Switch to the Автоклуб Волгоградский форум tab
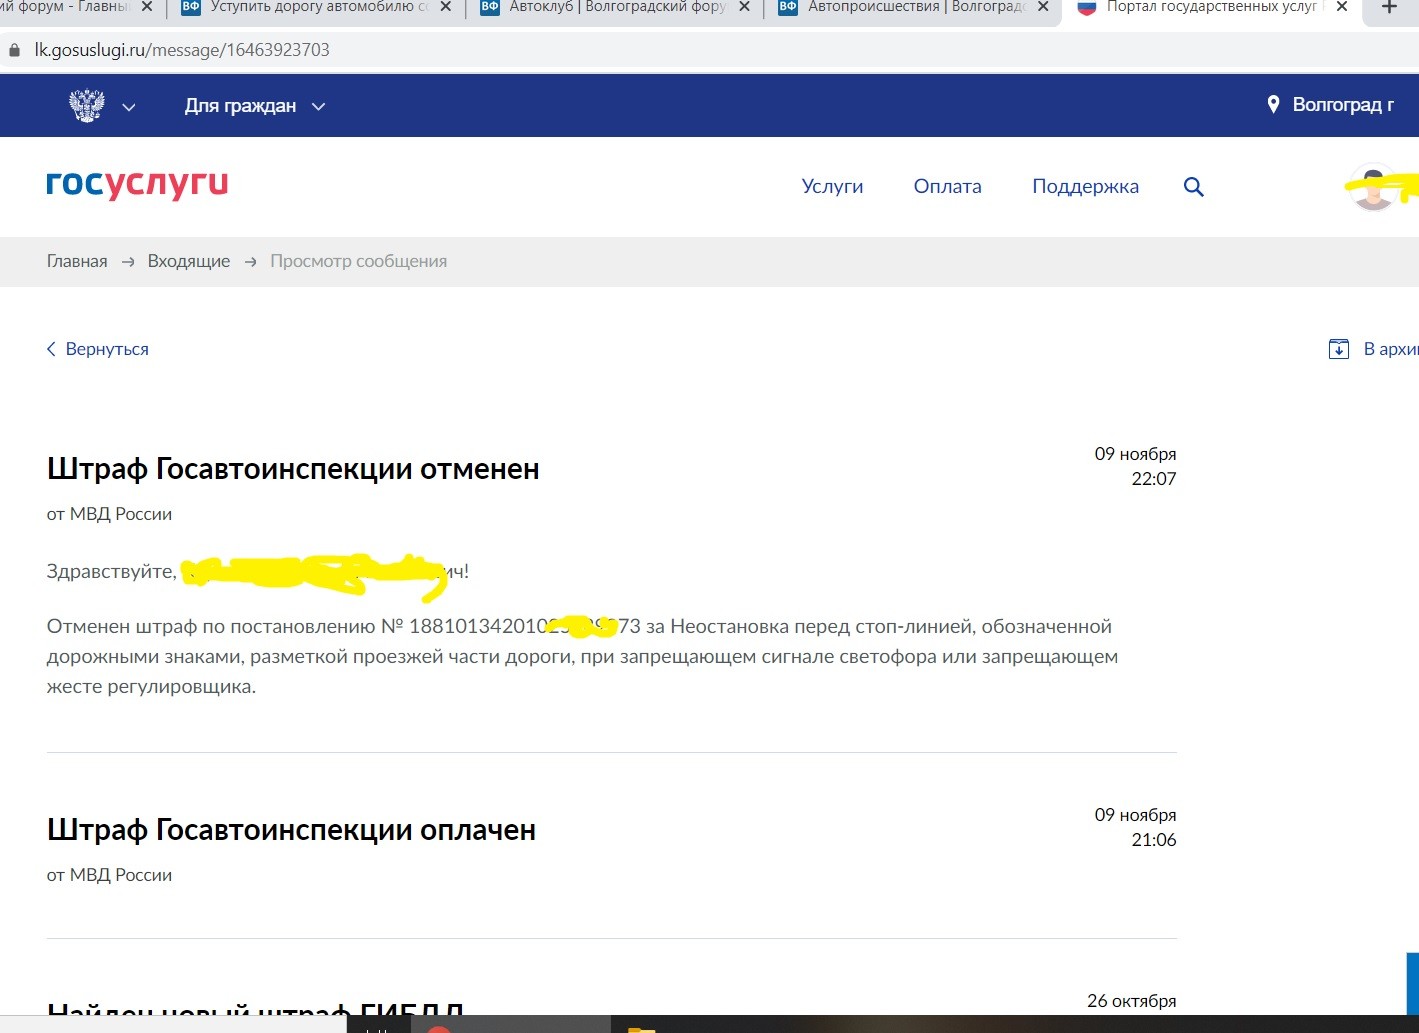 pyautogui.click(x=616, y=8)
